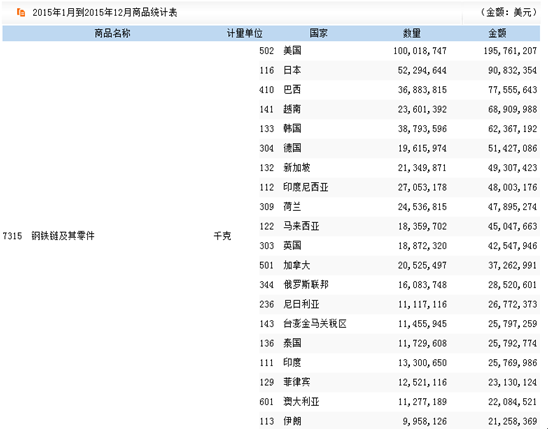Click the quantity 52,294,644 for 日本
Viewport: 548px width, 429px height.
coord(422,71)
